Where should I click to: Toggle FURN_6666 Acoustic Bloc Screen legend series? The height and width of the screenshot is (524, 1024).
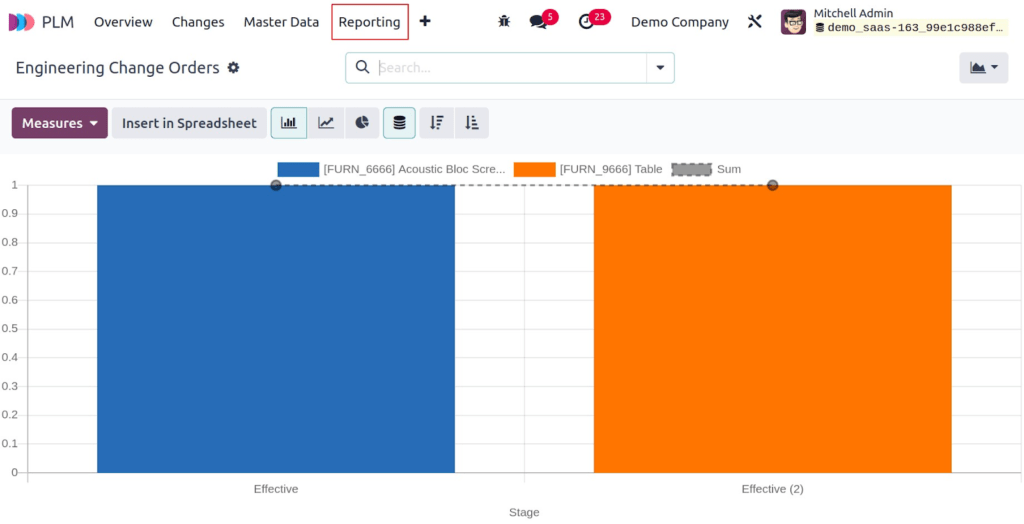pyautogui.click(x=391, y=169)
